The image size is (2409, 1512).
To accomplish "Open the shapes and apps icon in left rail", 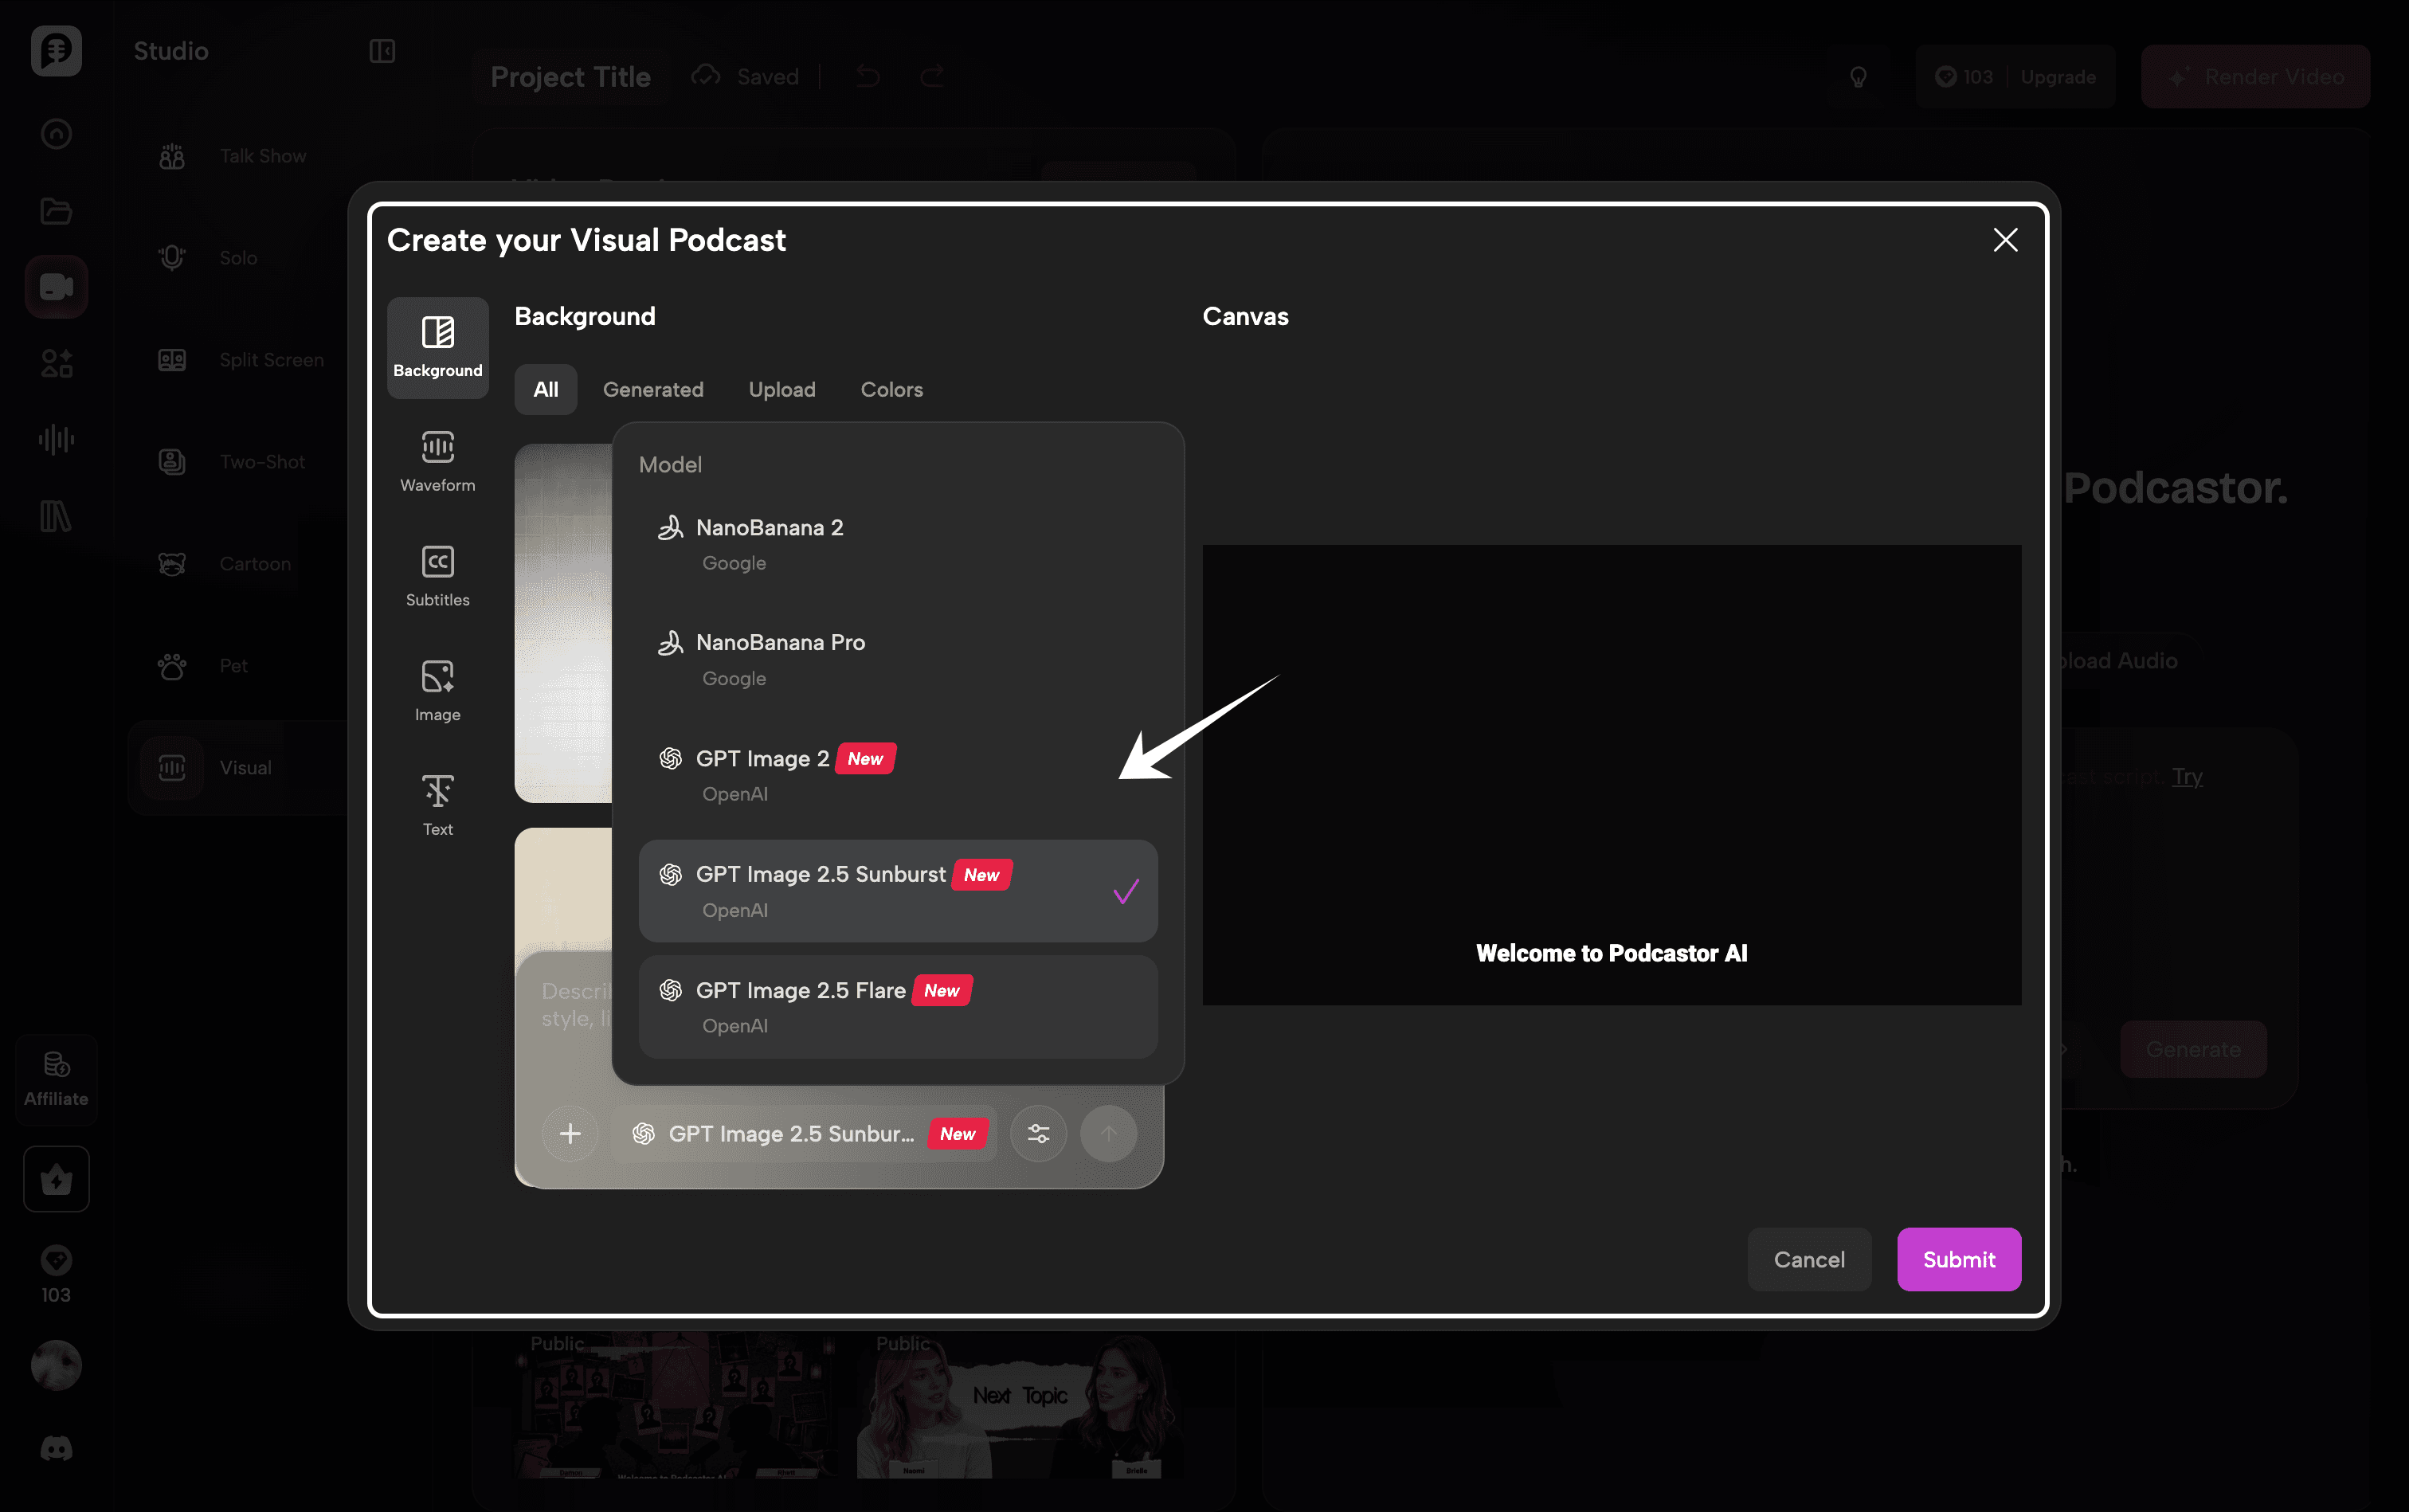I will (56, 363).
